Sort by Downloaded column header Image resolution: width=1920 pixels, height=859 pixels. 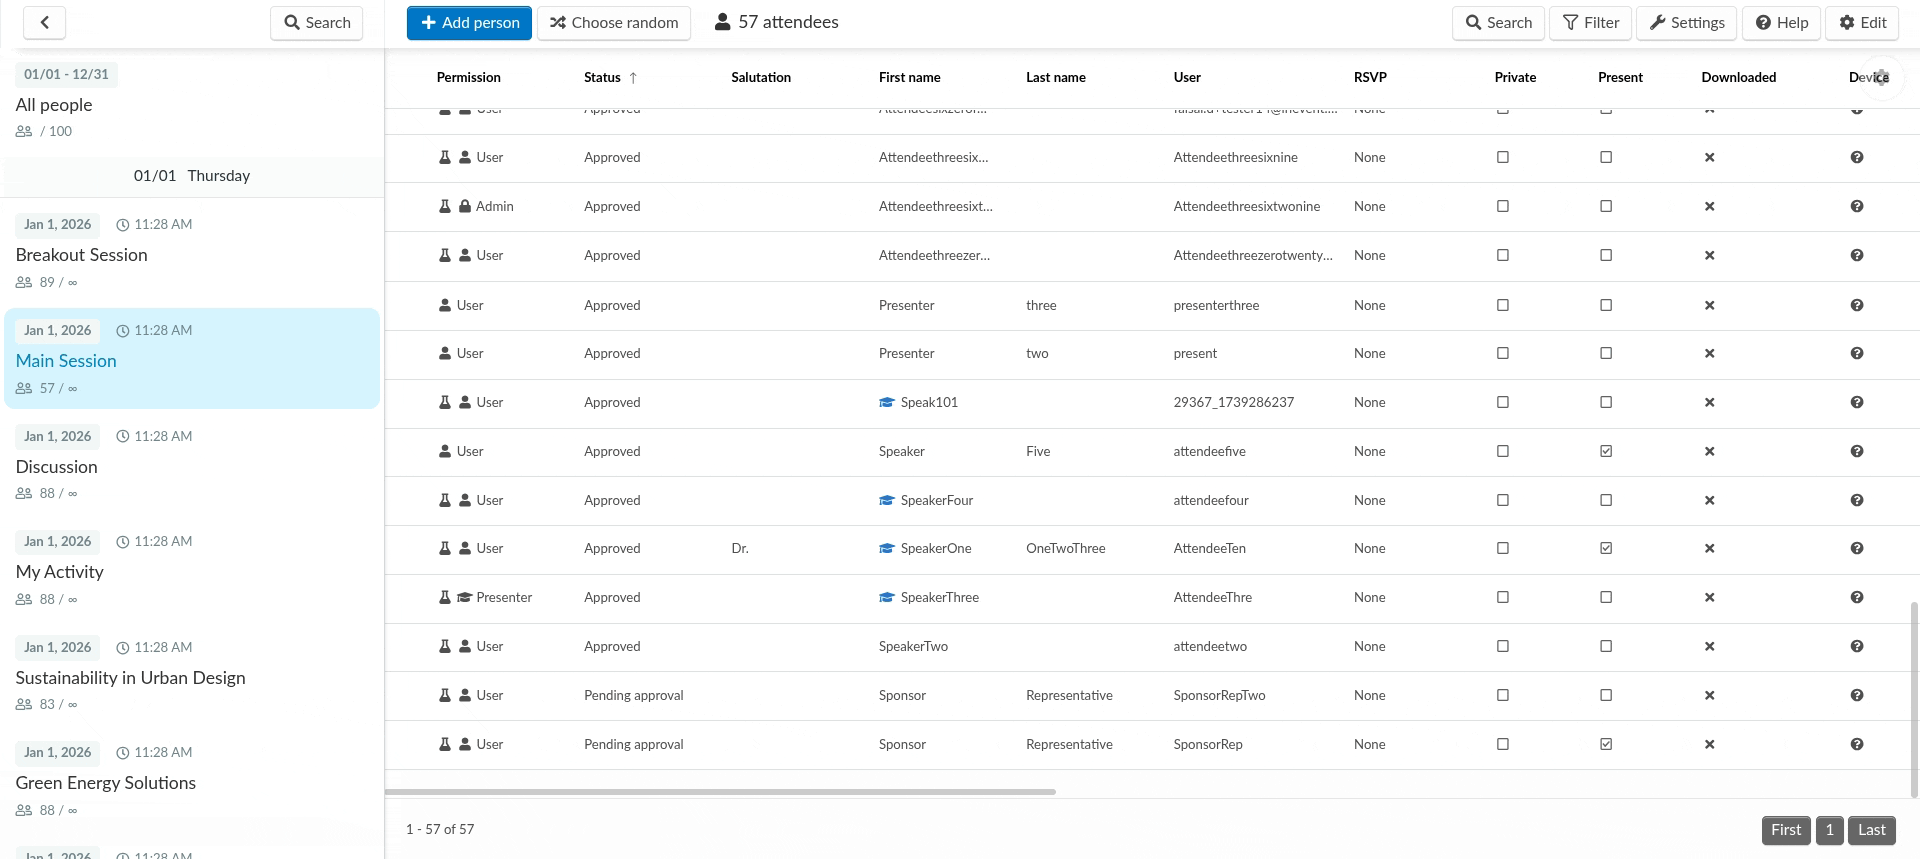pyautogui.click(x=1738, y=77)
